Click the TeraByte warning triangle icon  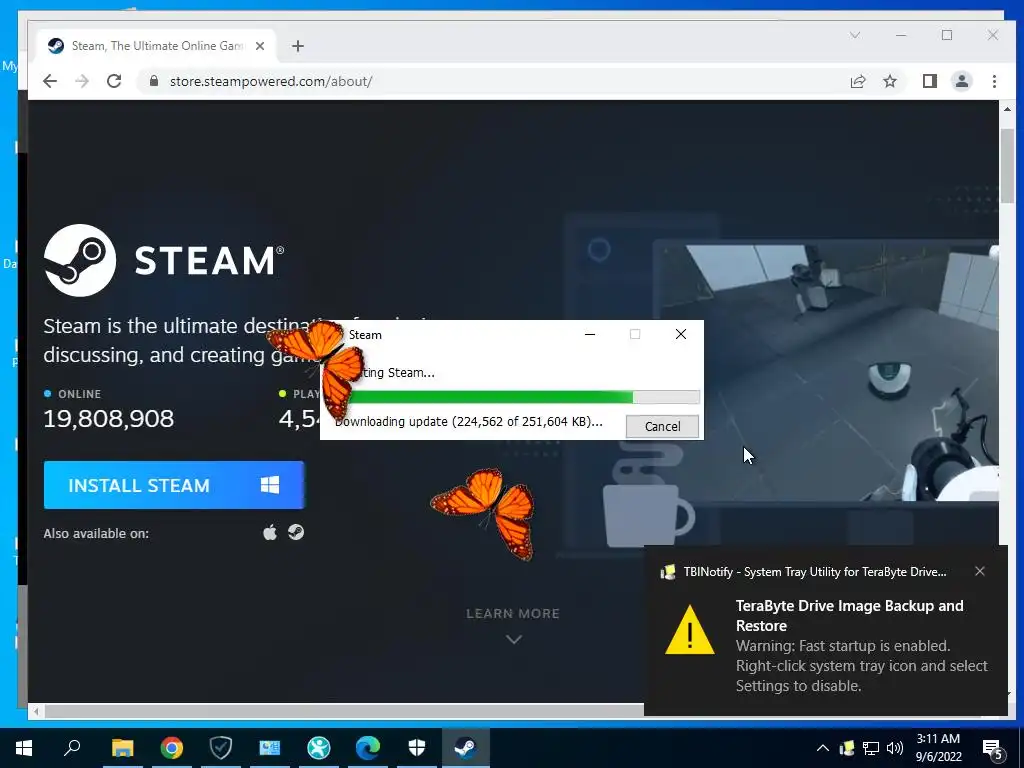tap(690, 630)
